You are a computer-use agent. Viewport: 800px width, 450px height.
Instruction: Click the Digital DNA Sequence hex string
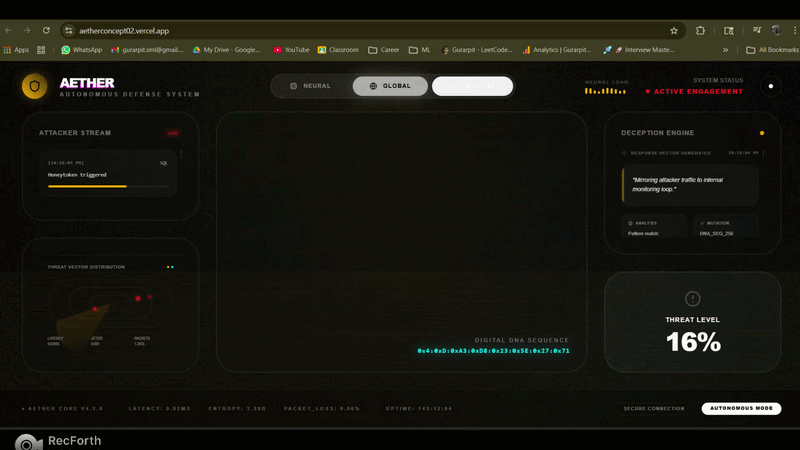493,351
